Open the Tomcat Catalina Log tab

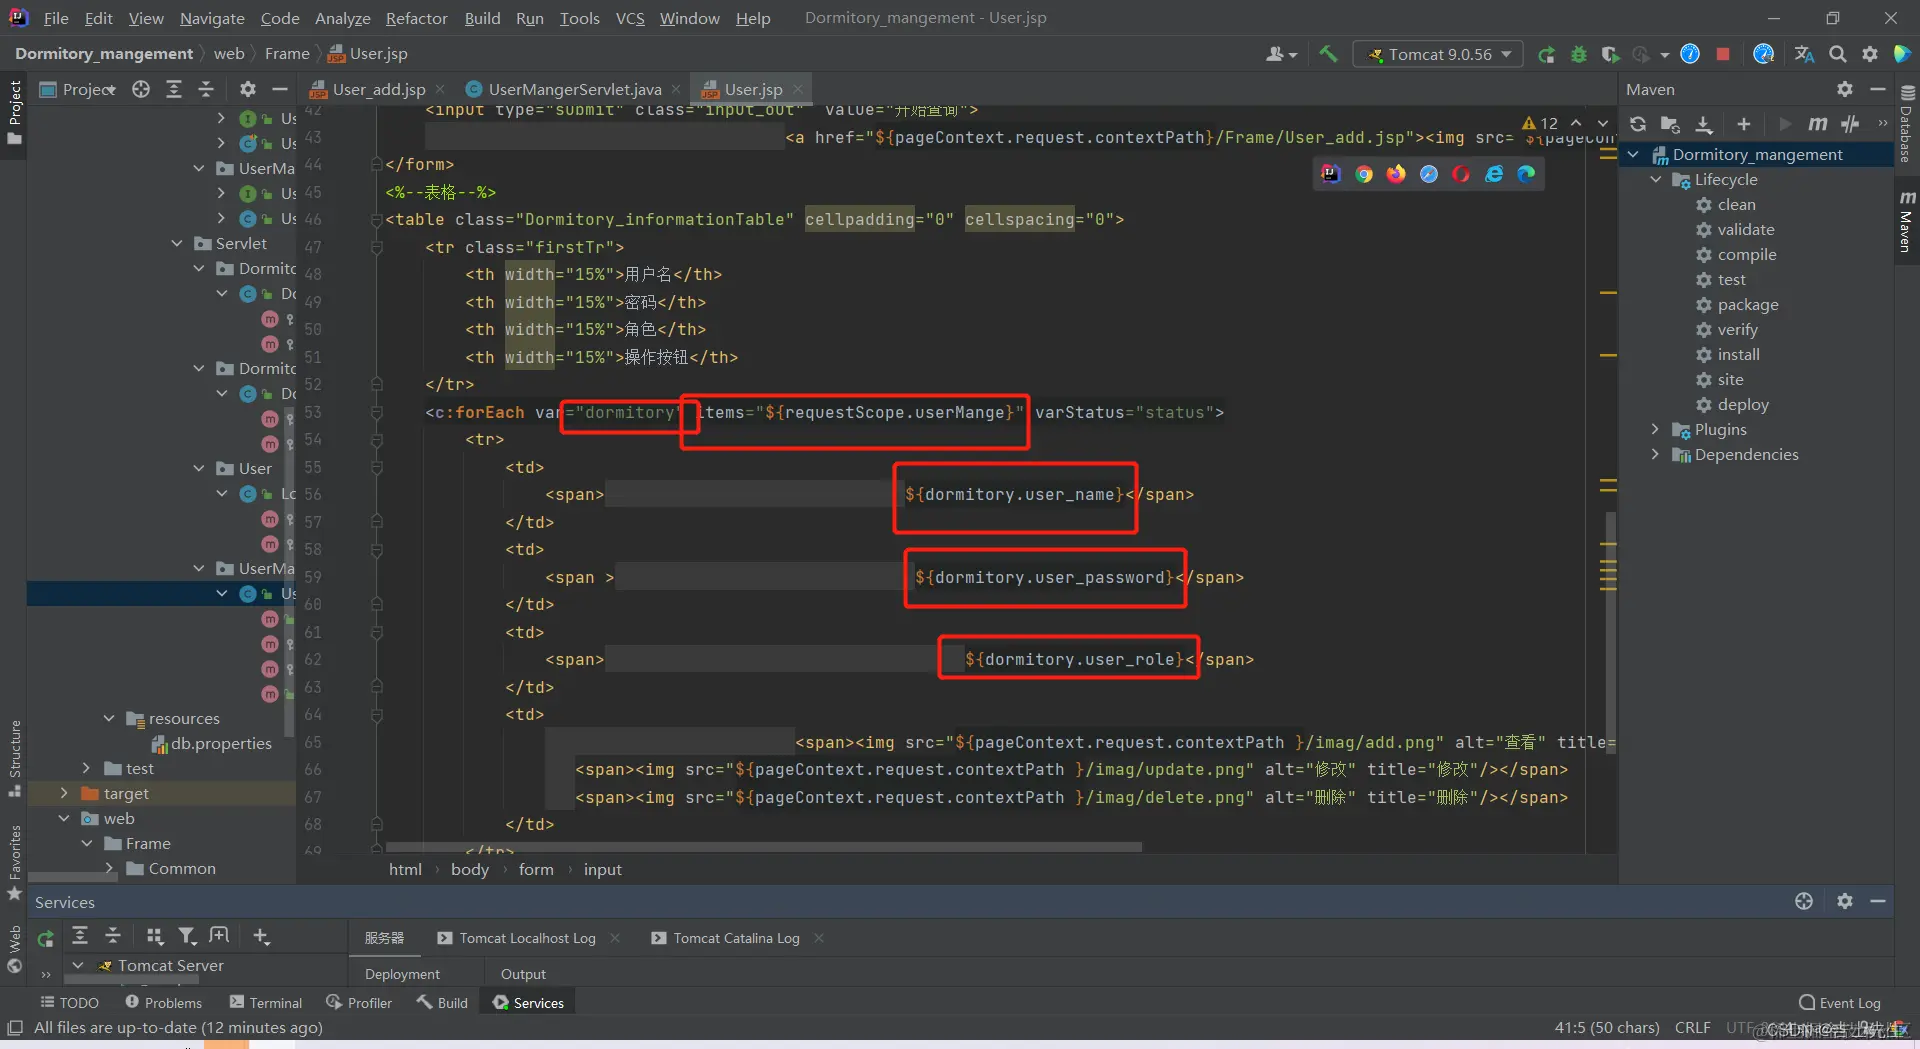click(736, 938)
